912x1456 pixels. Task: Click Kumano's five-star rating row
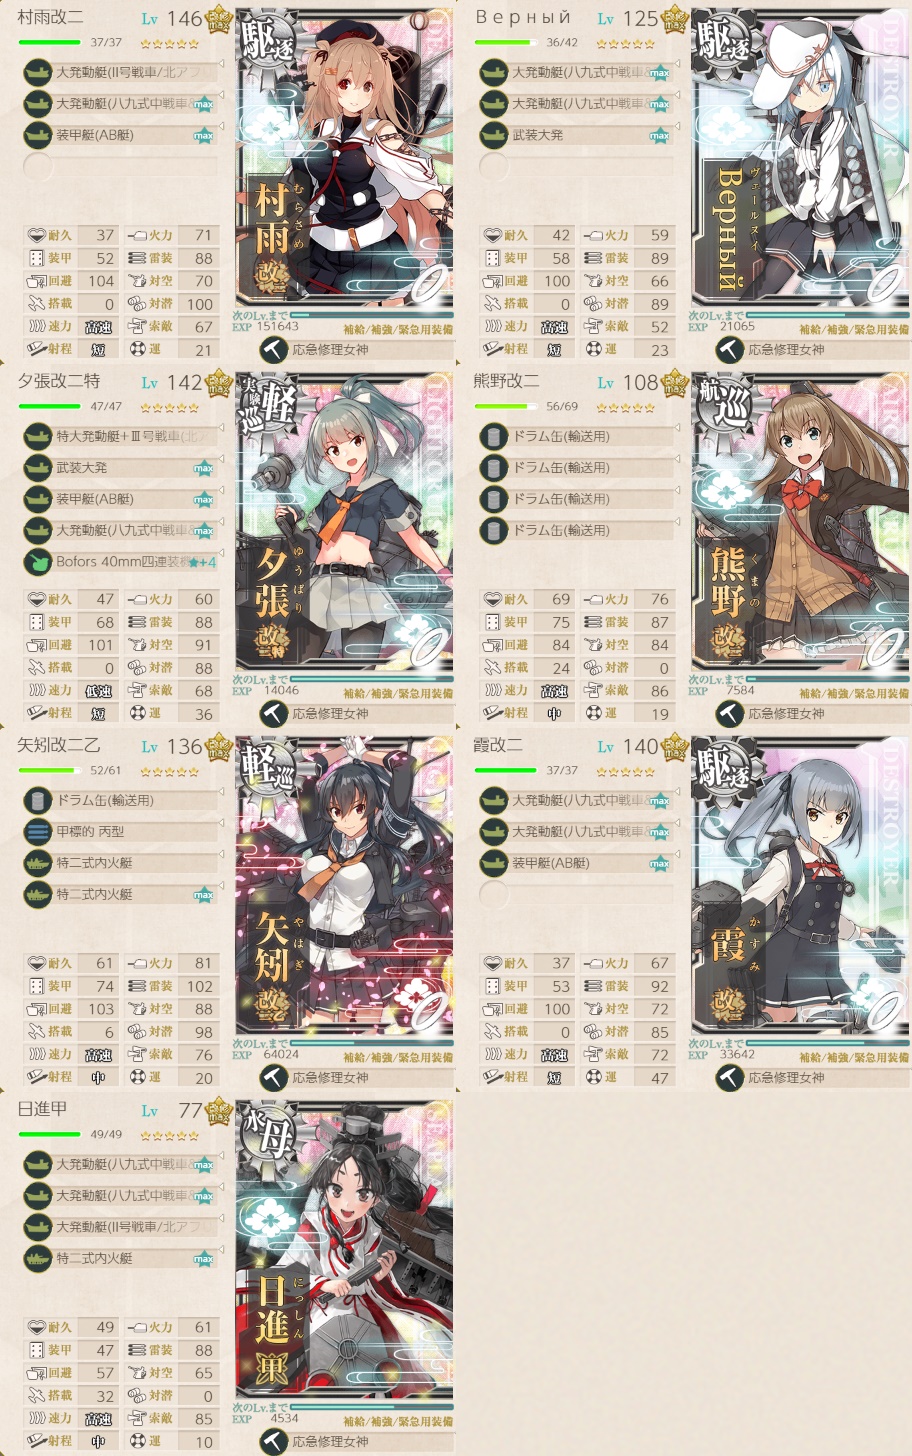(x=625, y=408)
